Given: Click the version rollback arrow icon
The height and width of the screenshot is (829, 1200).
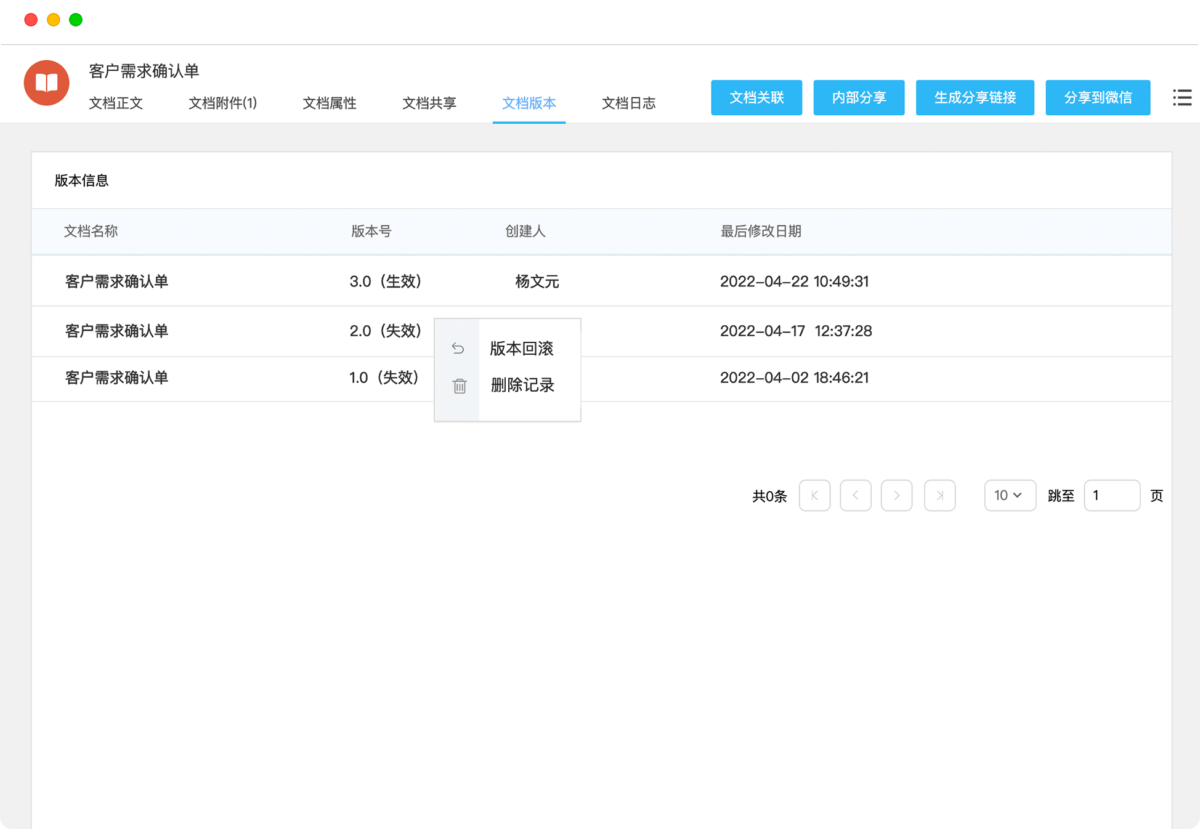Looking at the screenshot, I should pyautogui.click(x=458, y=349).
